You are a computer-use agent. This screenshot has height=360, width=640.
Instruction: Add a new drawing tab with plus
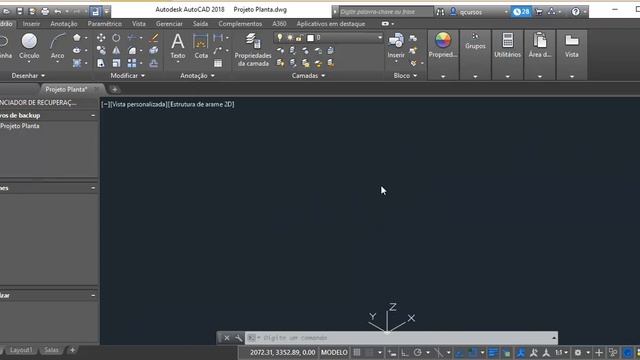(114, 89)
